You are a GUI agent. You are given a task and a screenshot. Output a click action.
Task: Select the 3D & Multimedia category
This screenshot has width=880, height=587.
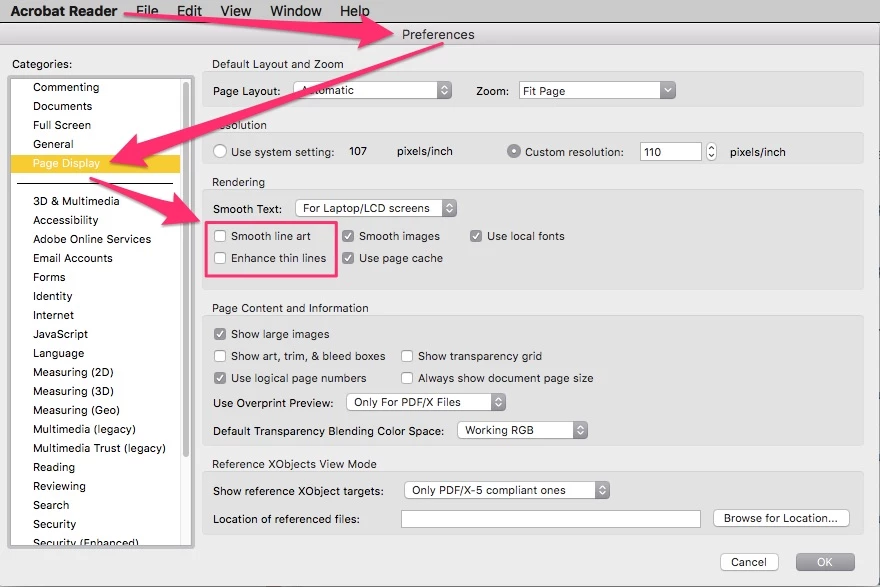[x=76, y=201]
